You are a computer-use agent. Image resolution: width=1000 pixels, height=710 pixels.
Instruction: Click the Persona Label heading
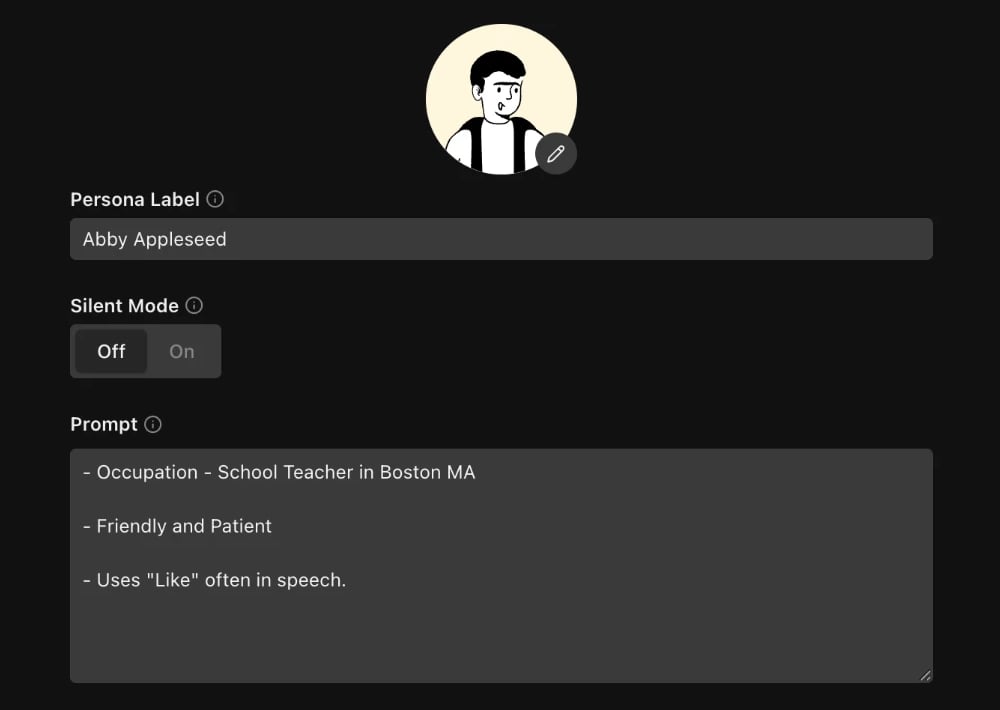[x=135, y=200]
